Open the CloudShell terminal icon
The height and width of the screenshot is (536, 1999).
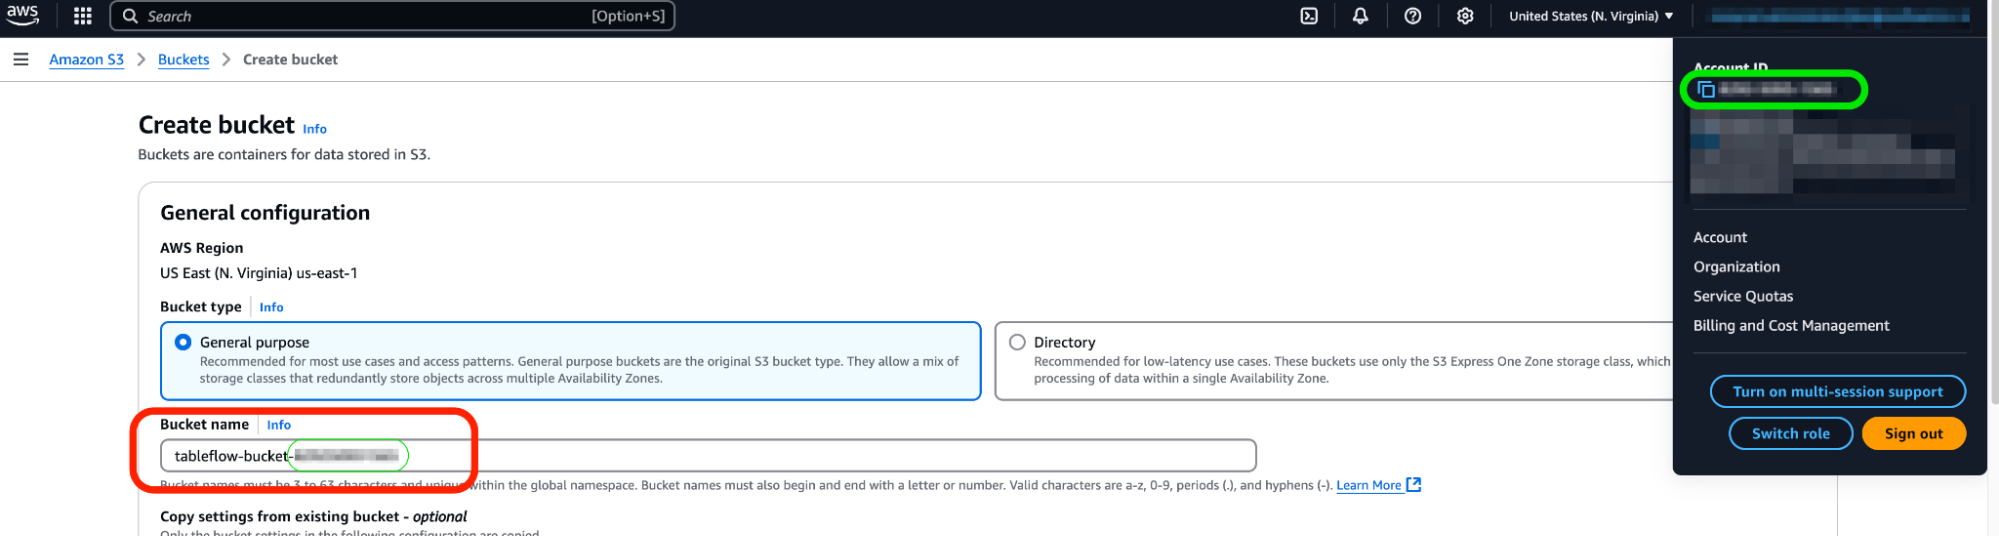(1309, 16)
